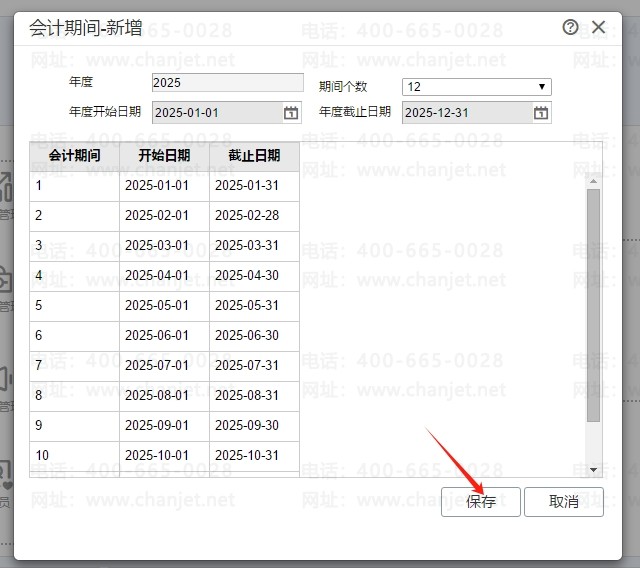Click end date cell 2025-03-31
Viewport: 640px width, 568px height.
[254, 246]
